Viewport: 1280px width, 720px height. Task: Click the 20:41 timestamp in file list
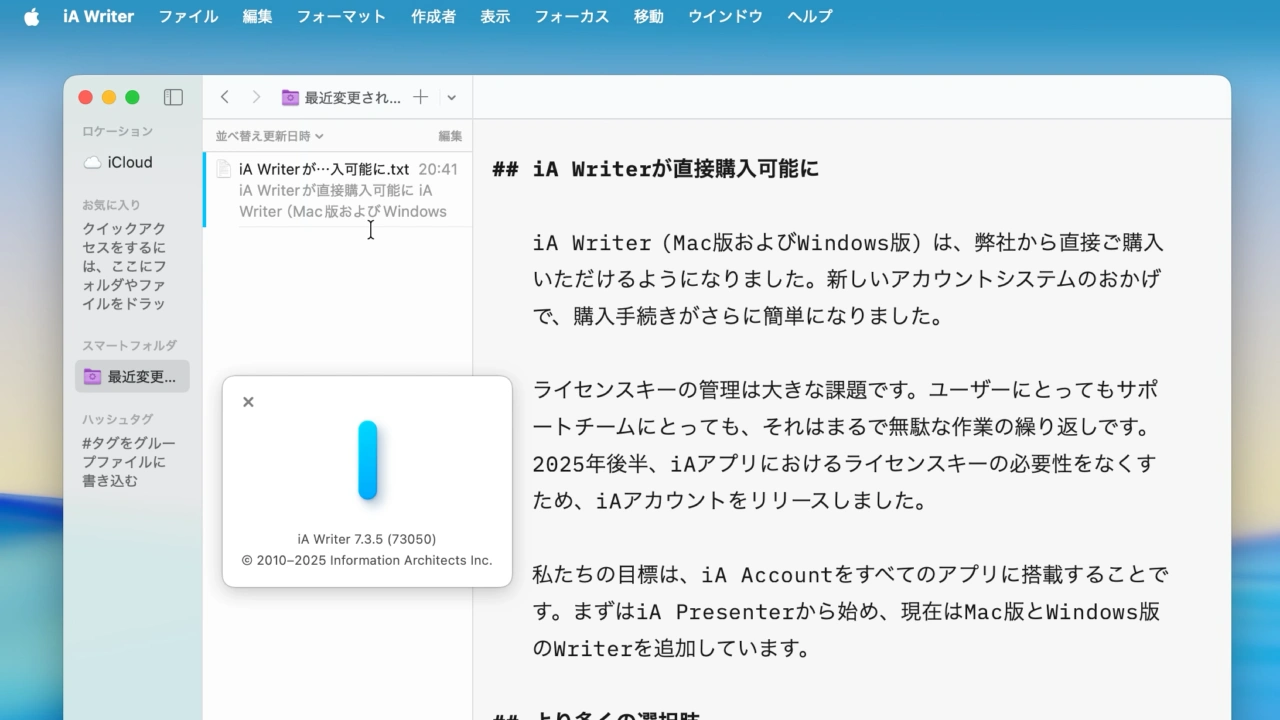click(438, 169)
